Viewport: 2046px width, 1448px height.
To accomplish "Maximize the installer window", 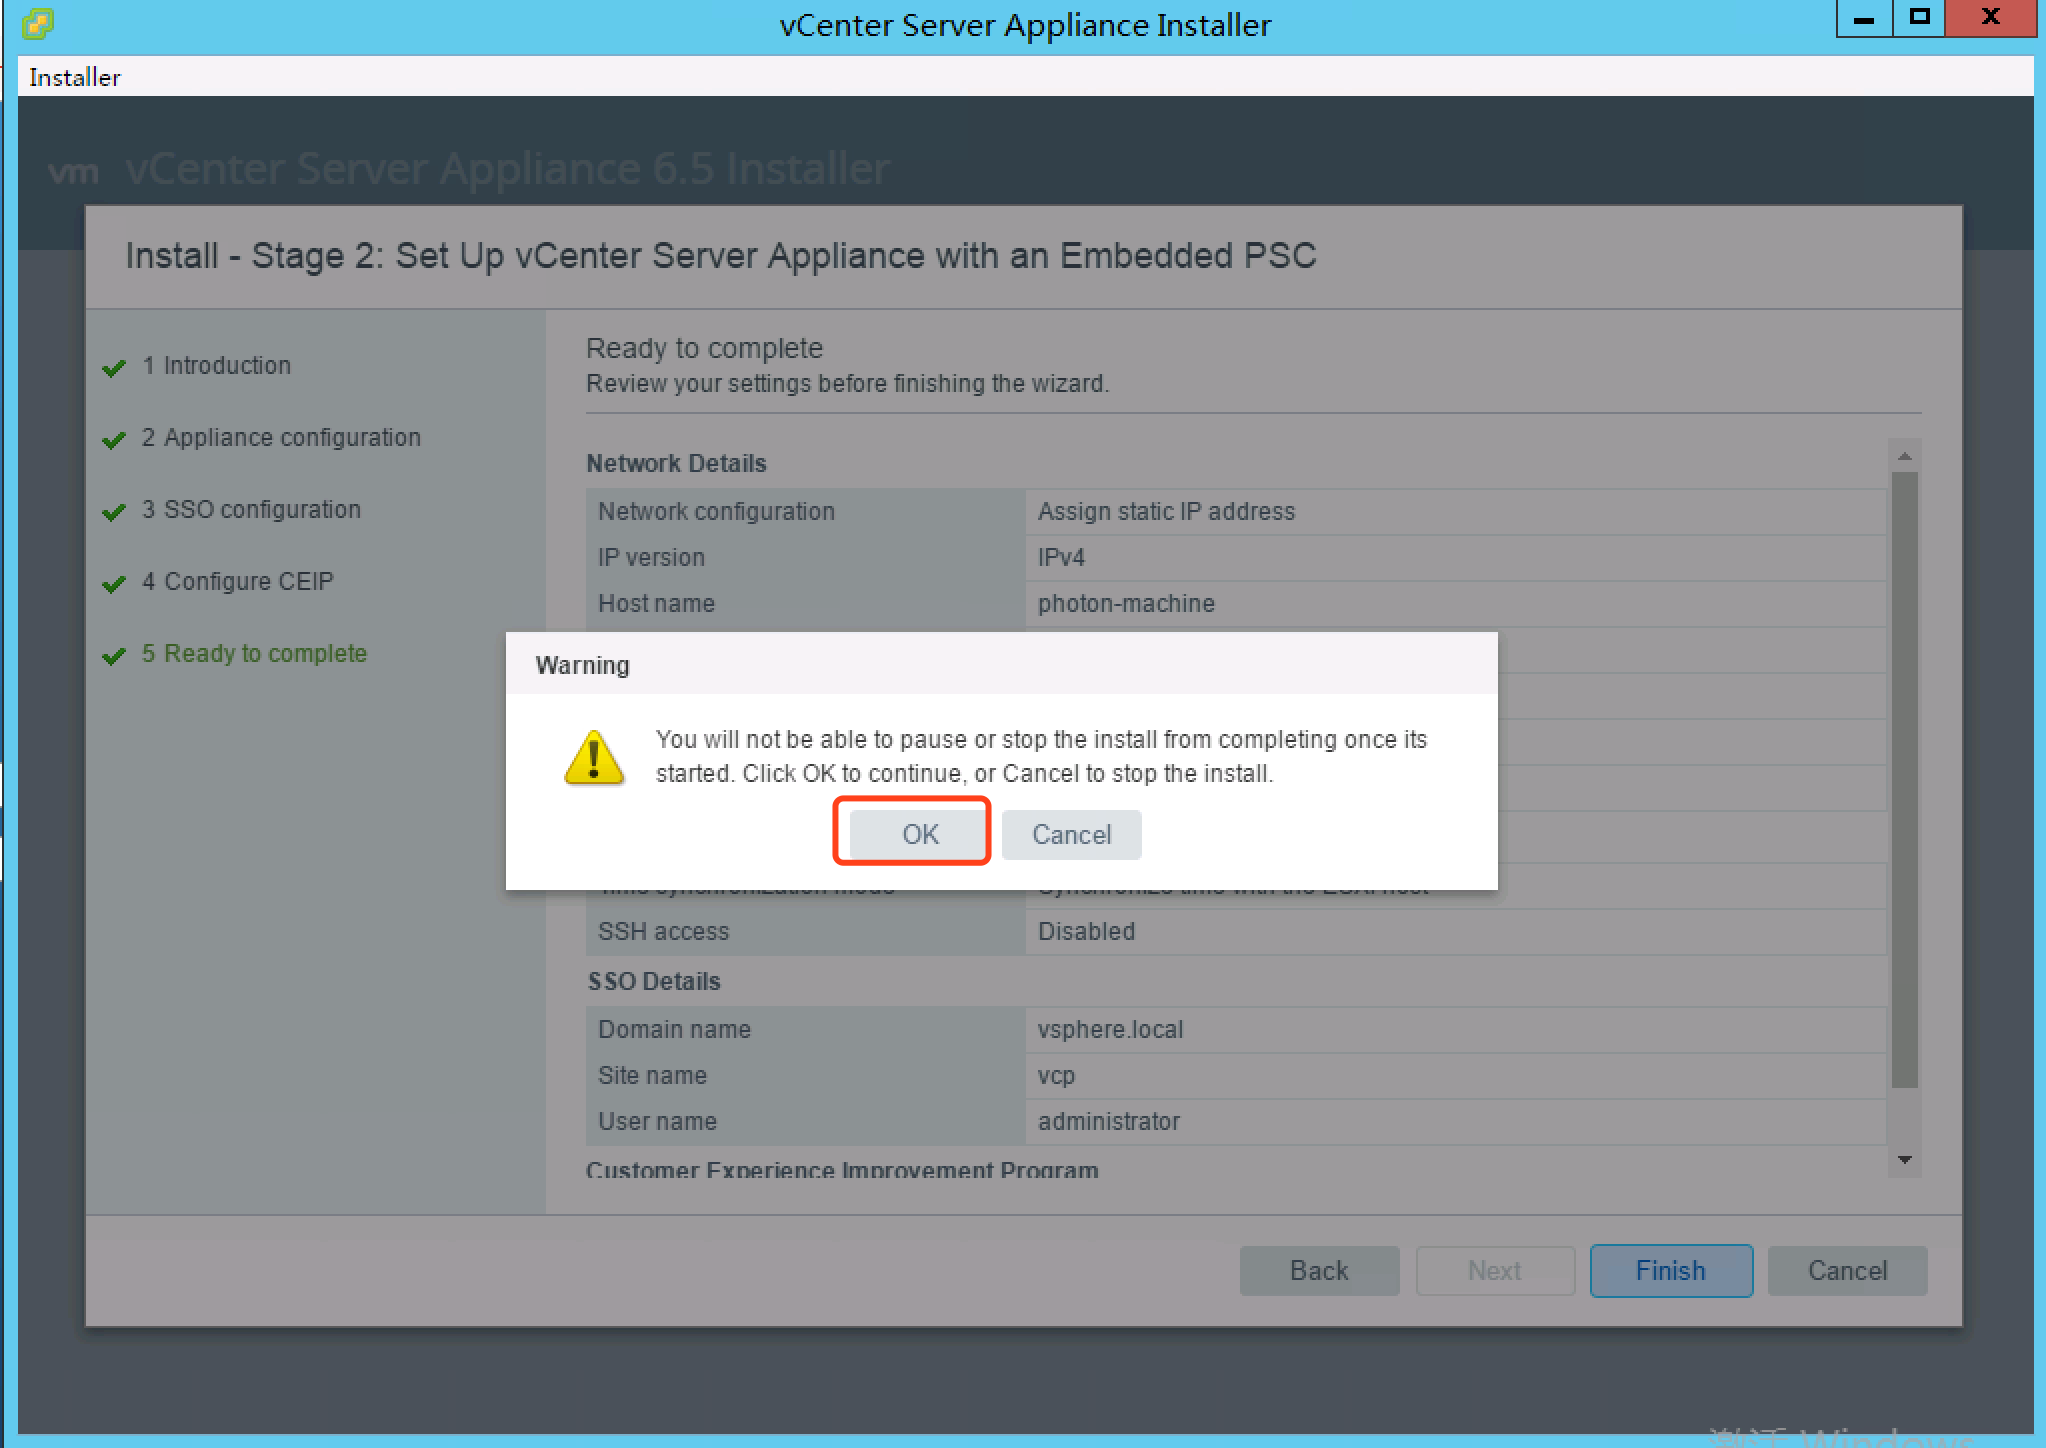I will click(1919, 19).
